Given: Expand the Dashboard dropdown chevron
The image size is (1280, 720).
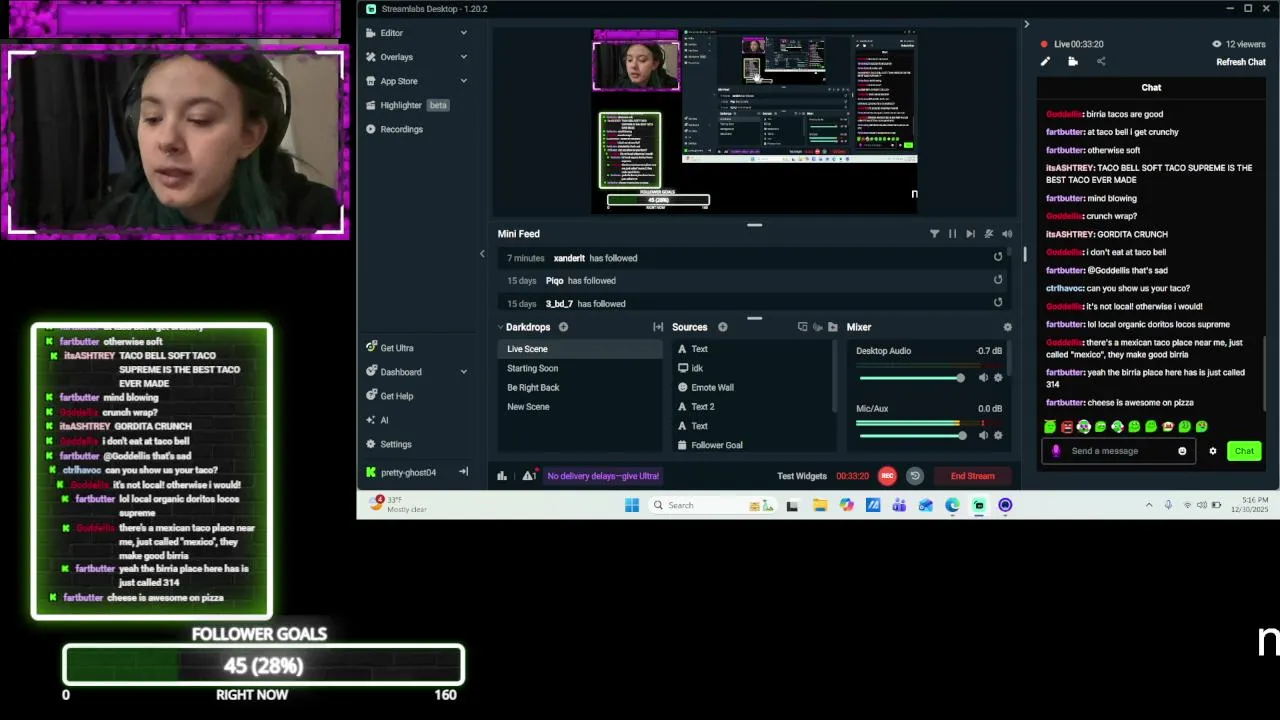Looking at the screenshot, I should point(463,372).
